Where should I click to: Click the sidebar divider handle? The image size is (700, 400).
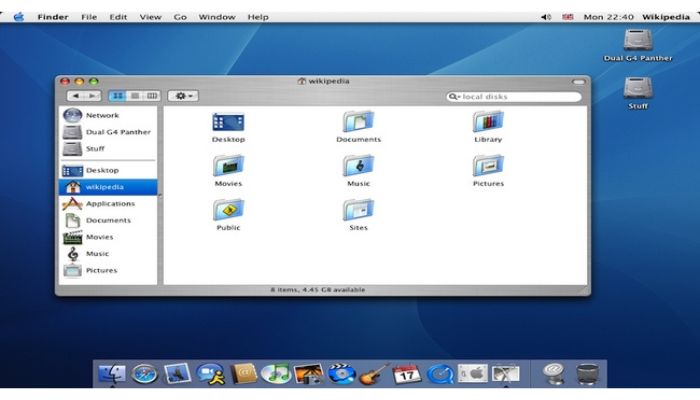click(x=160, y=196)
